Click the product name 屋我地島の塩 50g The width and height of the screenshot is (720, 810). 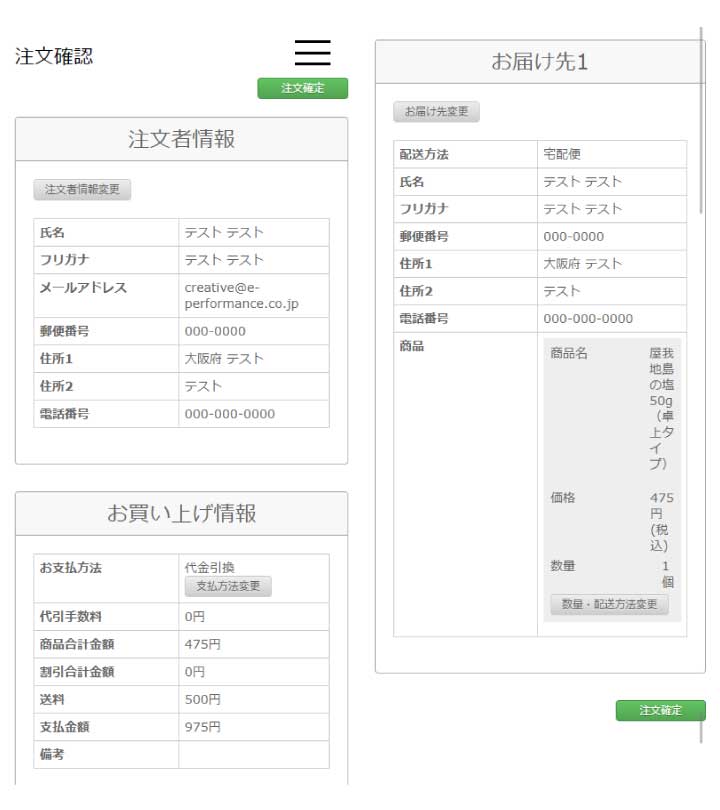pos(661,408)
